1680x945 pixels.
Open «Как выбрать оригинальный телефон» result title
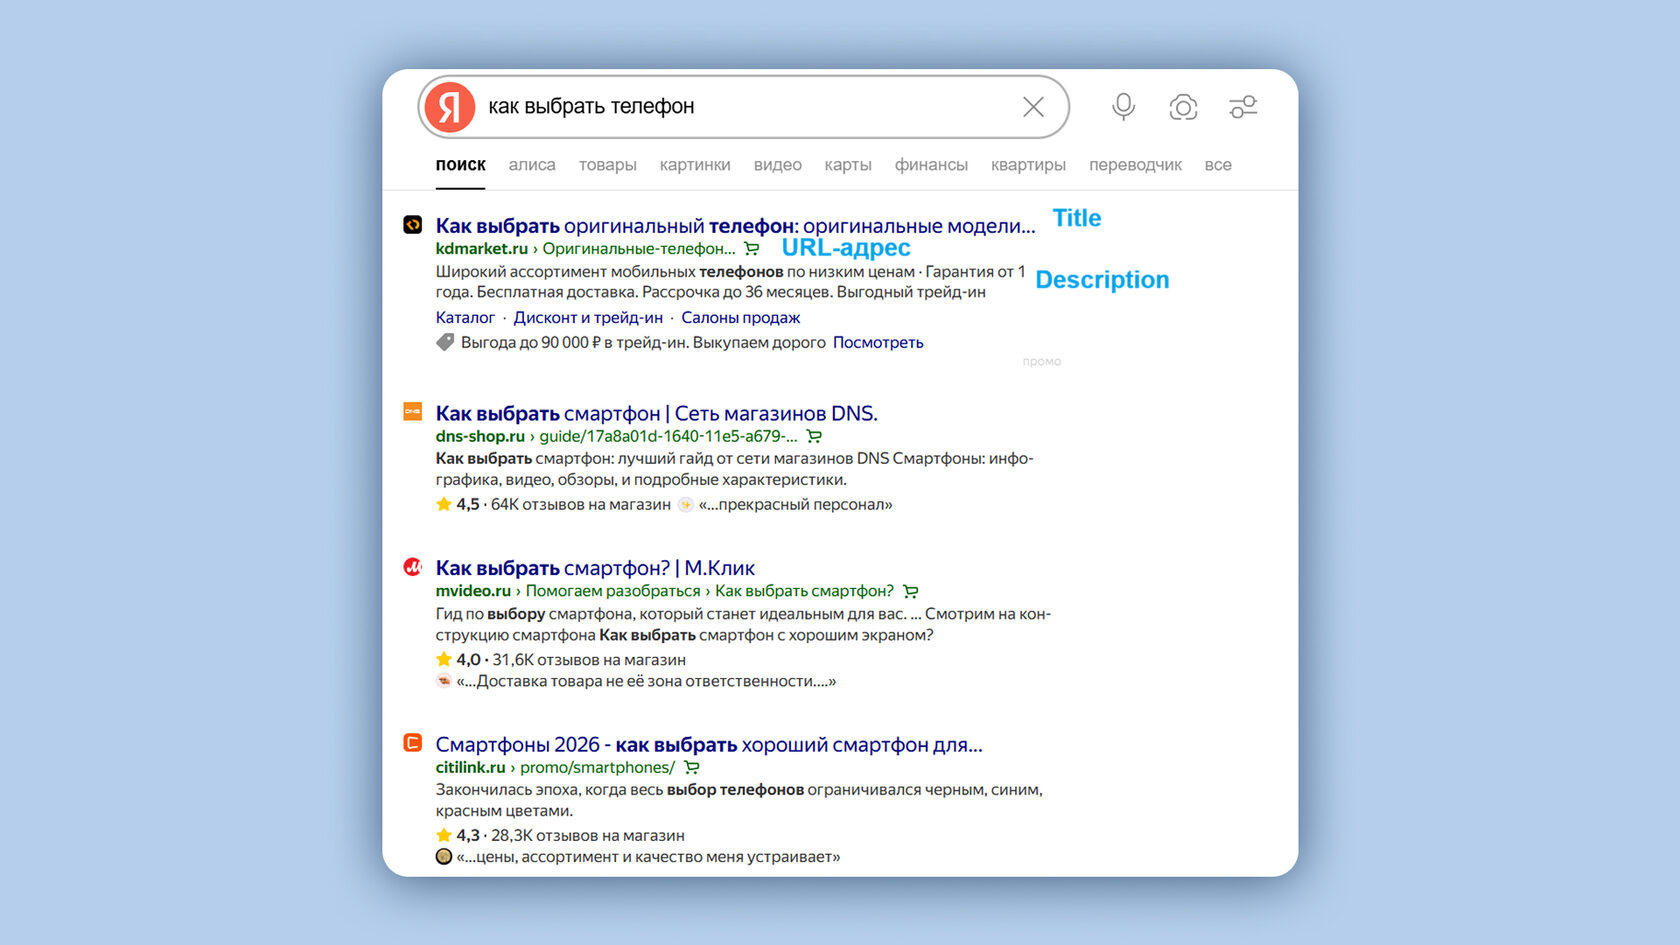coord(735,226)
